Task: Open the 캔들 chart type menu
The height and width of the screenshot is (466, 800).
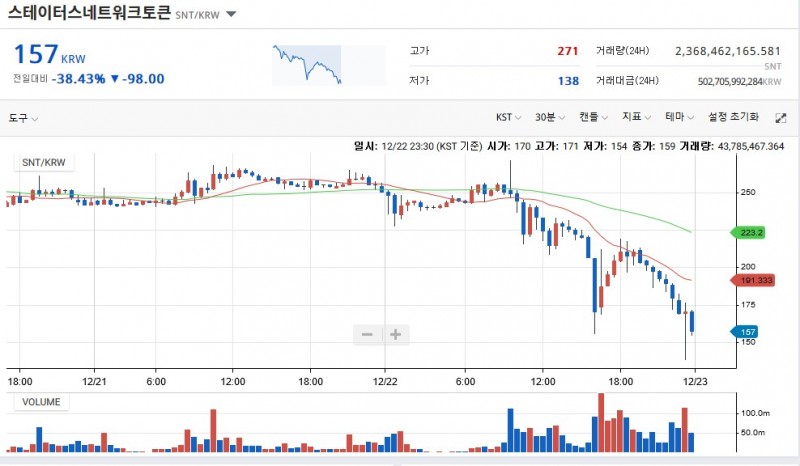Action: click(x=594, y=117)
